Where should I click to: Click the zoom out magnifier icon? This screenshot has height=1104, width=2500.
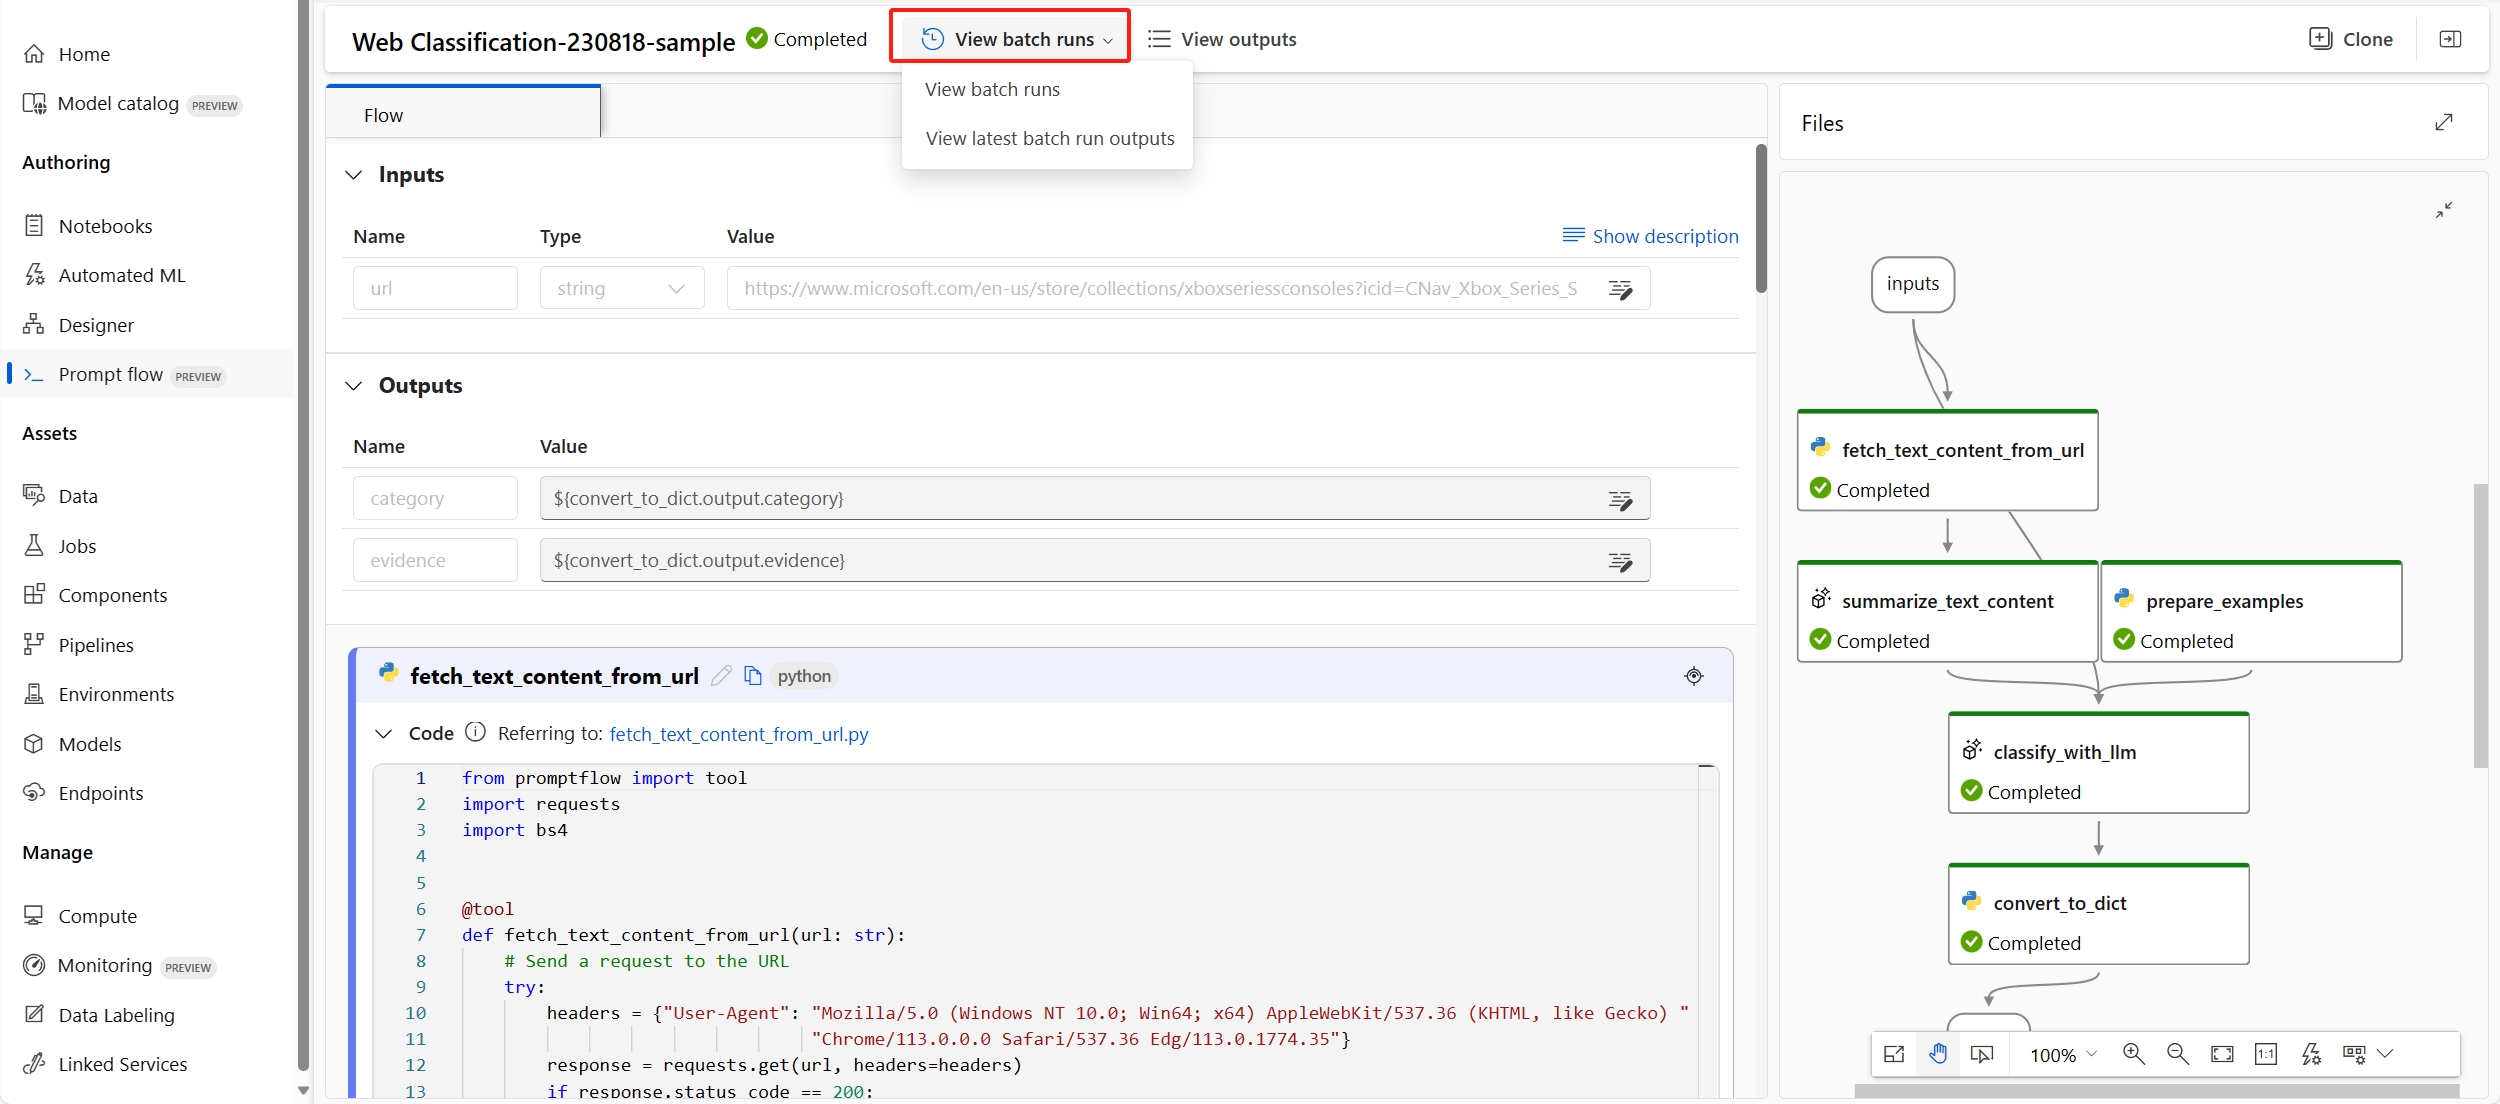2177,1054
